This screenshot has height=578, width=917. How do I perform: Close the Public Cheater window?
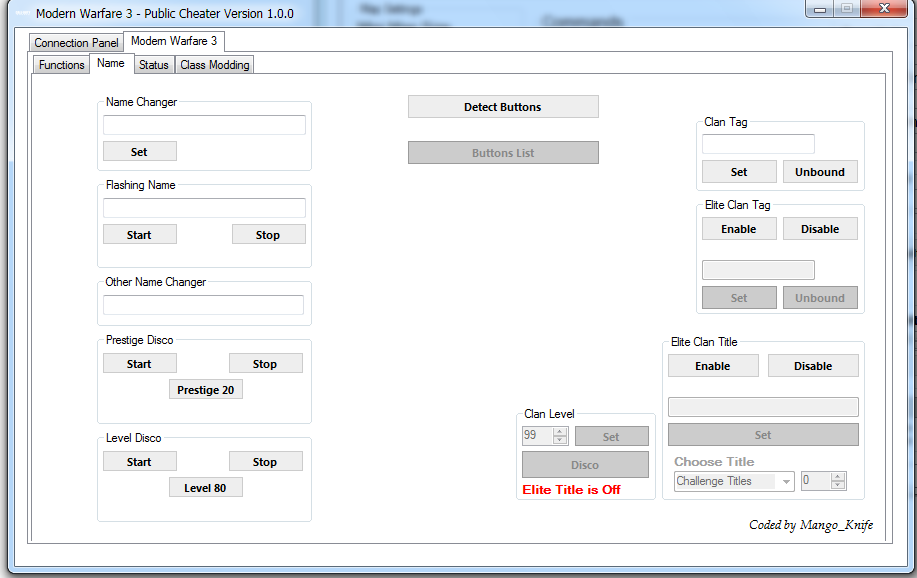point(884,8)
